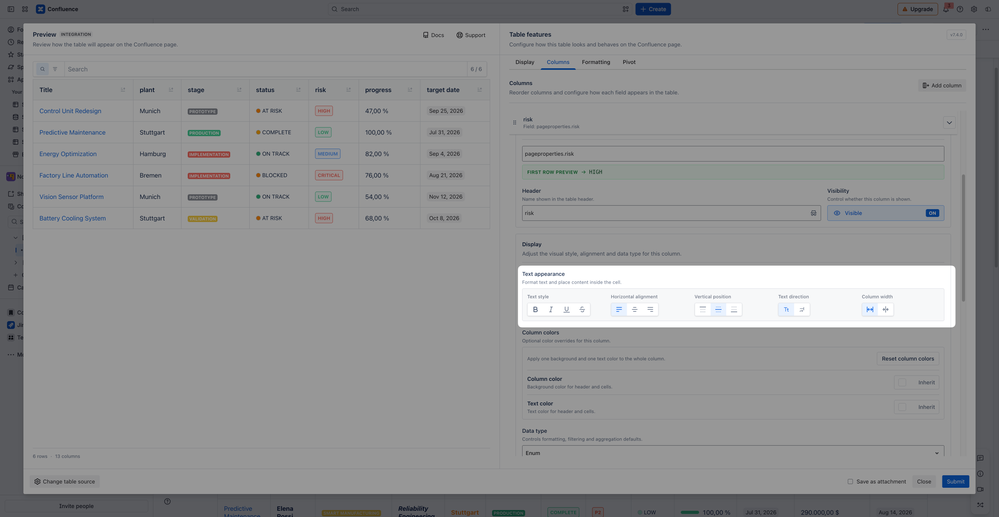
Task: Open Control Unit Redesign link
Action: pos(70,111)
